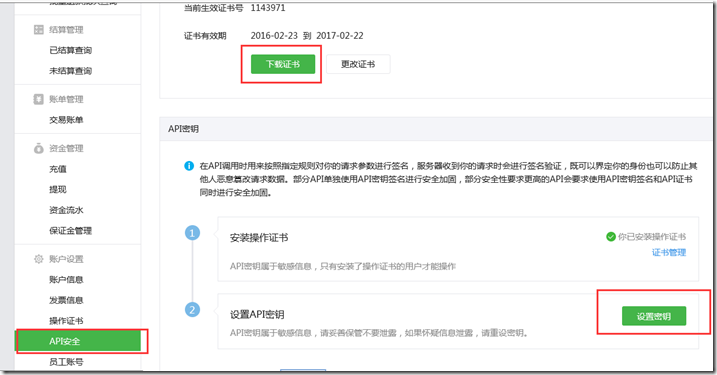Click the 下载证书 green button
The height and width of the screenshot is (375, 717).
point(283,64)
